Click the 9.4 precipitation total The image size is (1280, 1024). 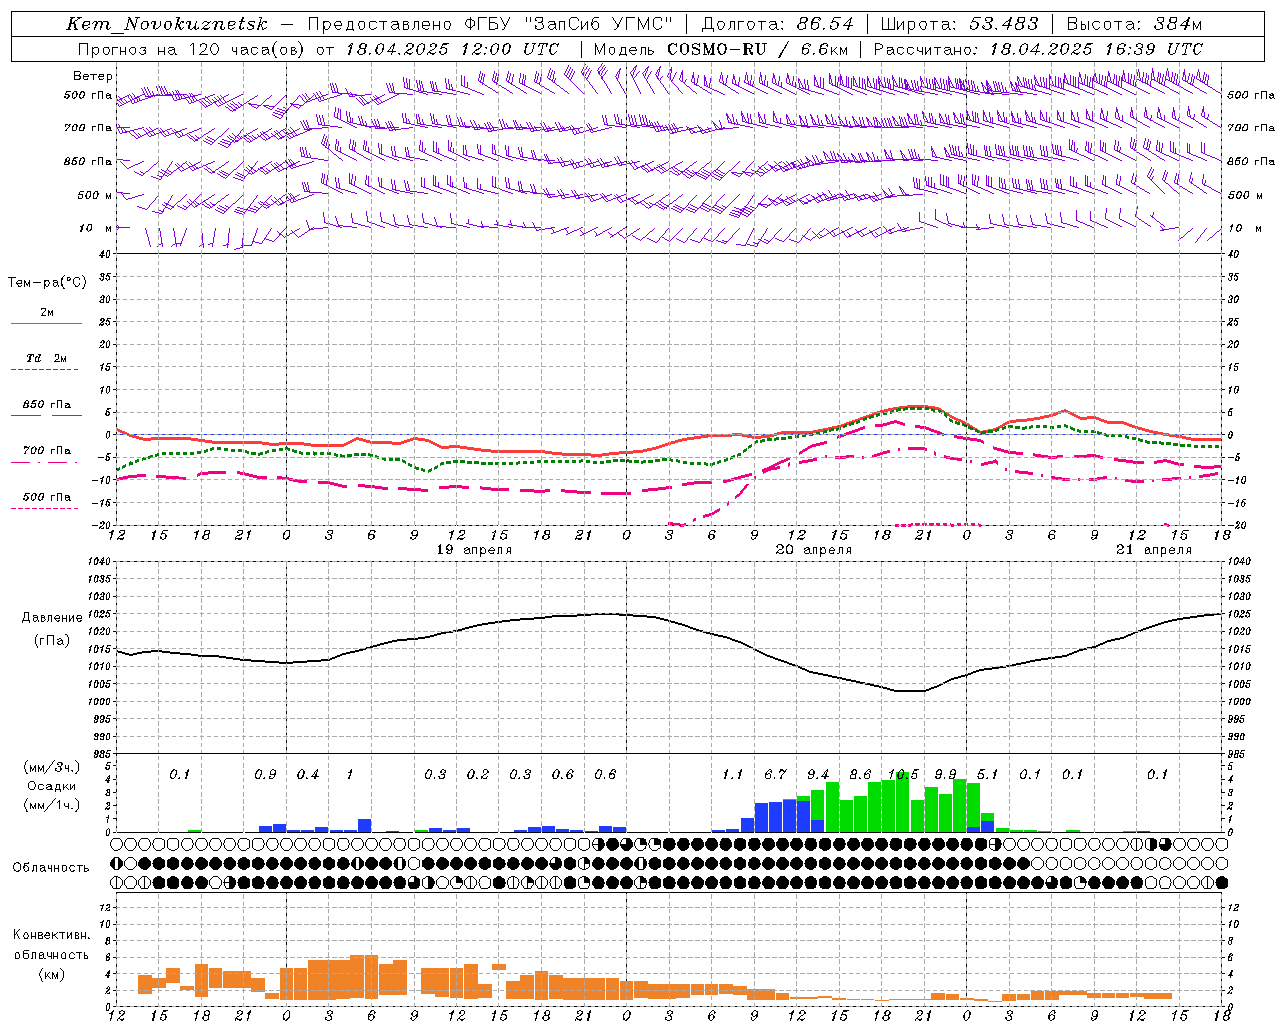click(818, 774)
